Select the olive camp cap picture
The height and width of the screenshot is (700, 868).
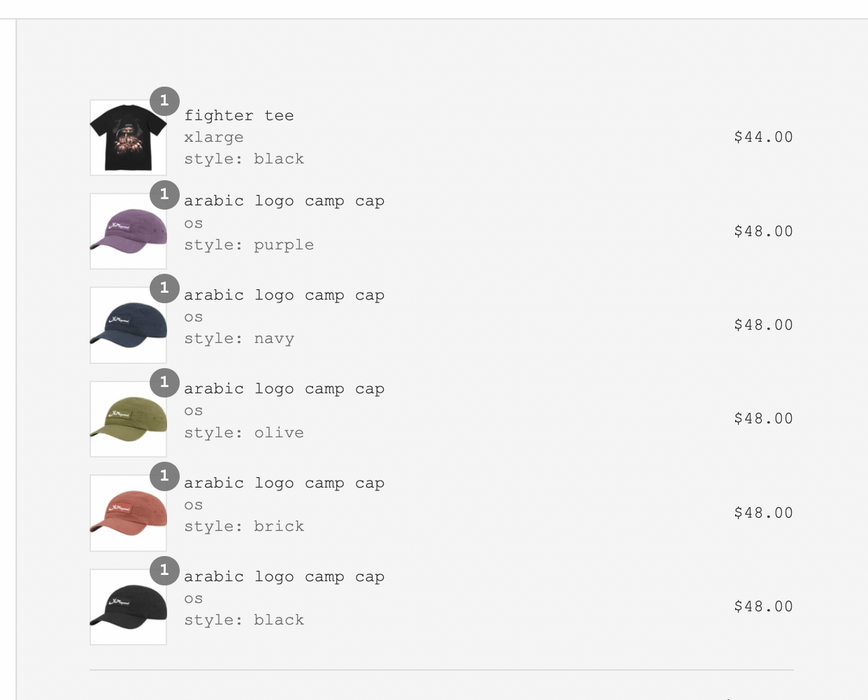pyautogui.click(x=128, y=419)
